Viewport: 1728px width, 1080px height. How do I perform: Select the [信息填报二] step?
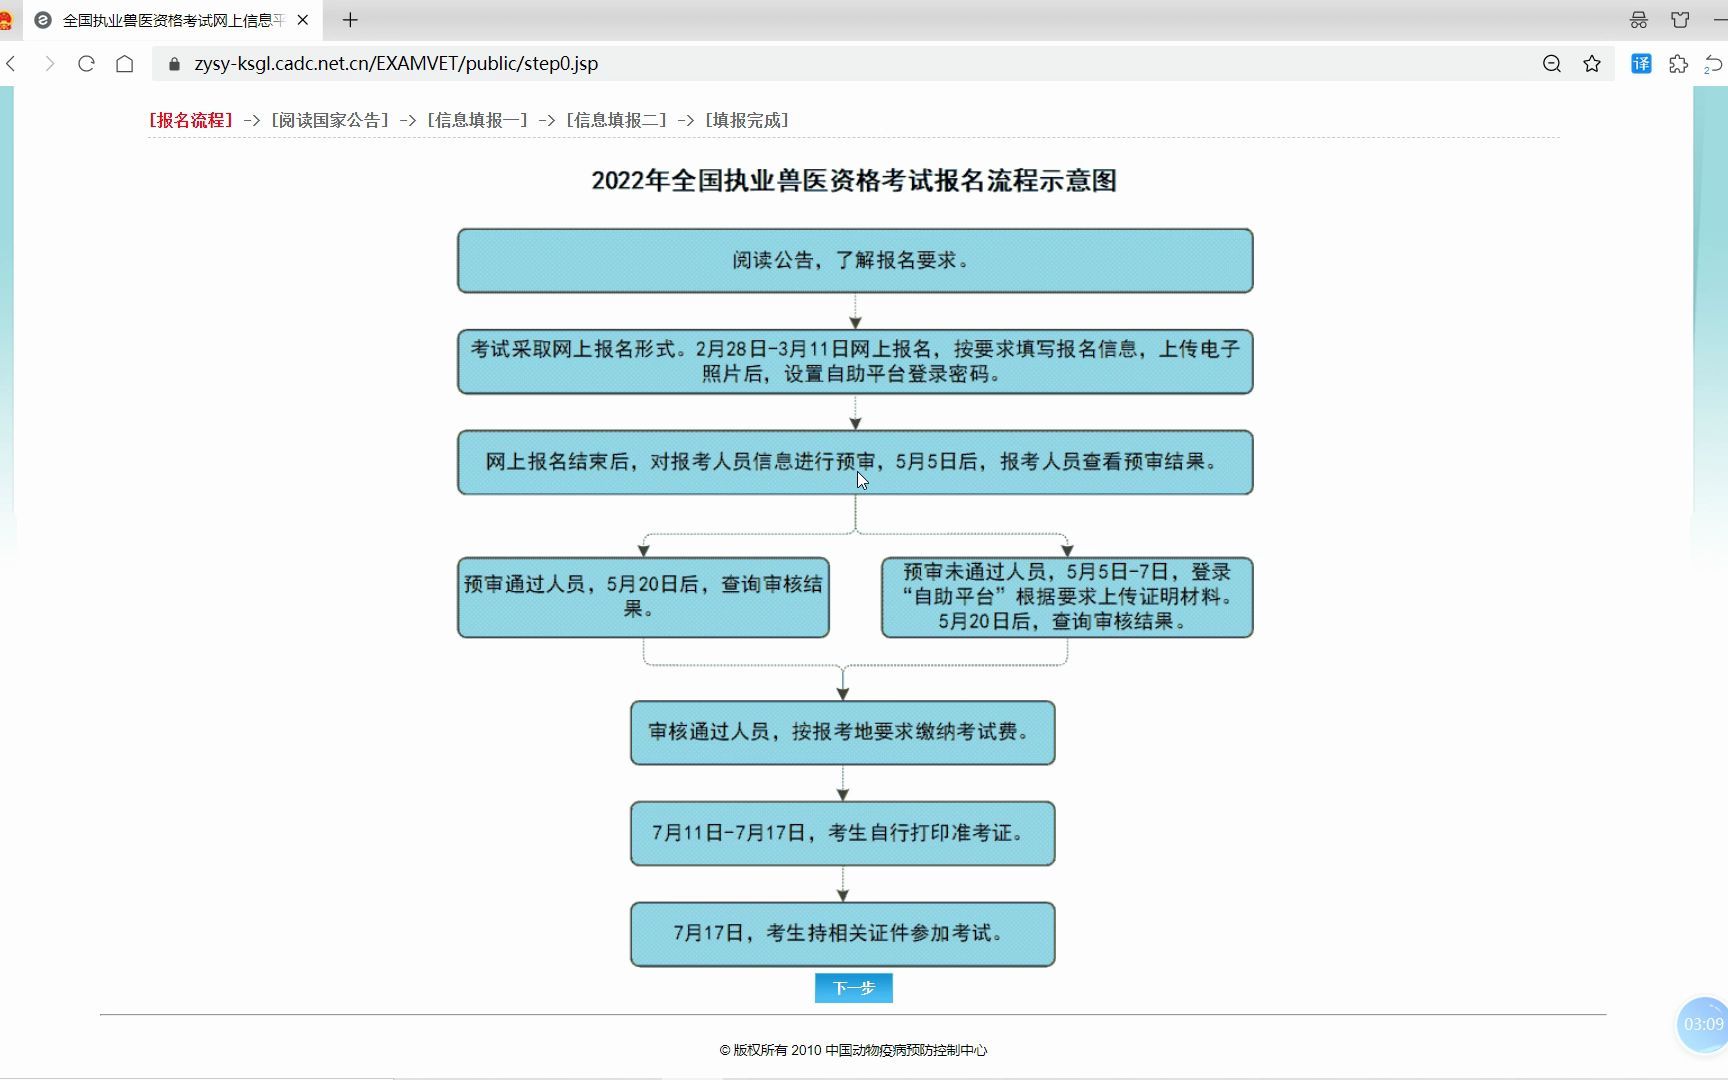tap(616, 120)
